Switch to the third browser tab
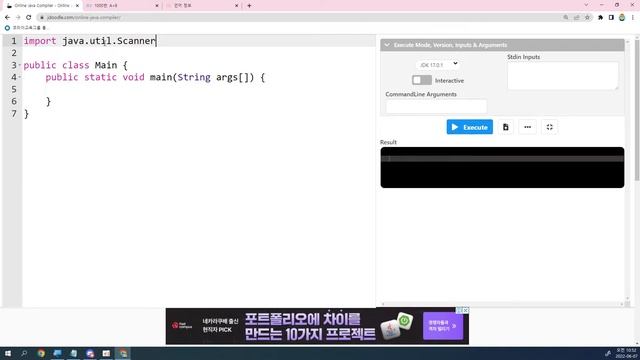Viewport: 640px width, 360px height. coord(200,6)
